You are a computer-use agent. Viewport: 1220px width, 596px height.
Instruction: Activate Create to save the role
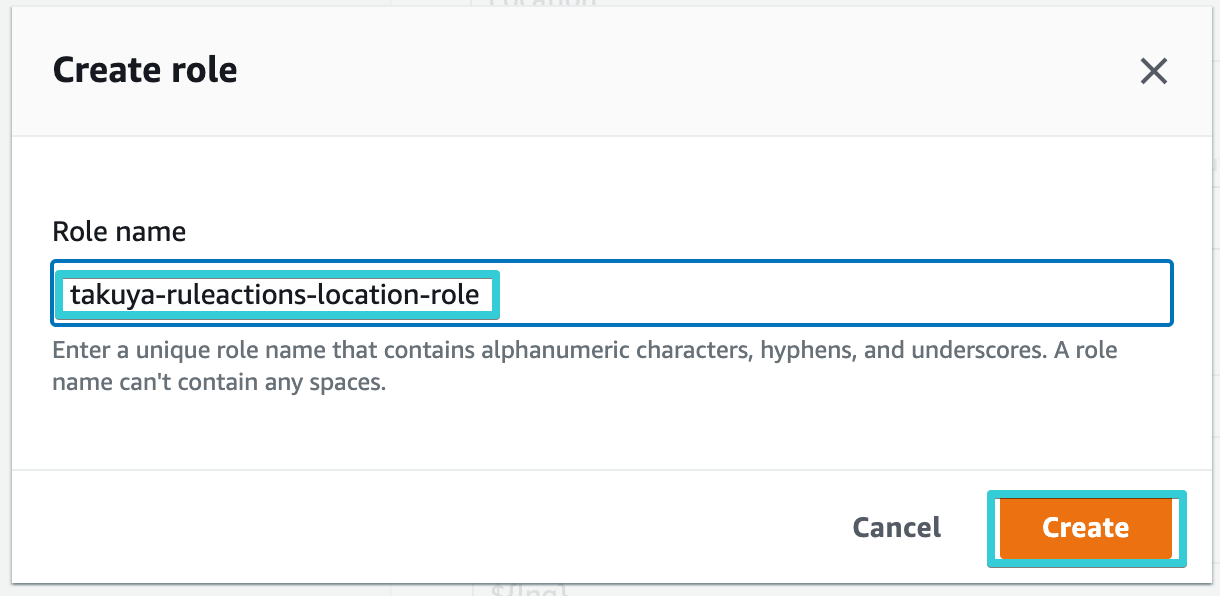coord(1086,528)
